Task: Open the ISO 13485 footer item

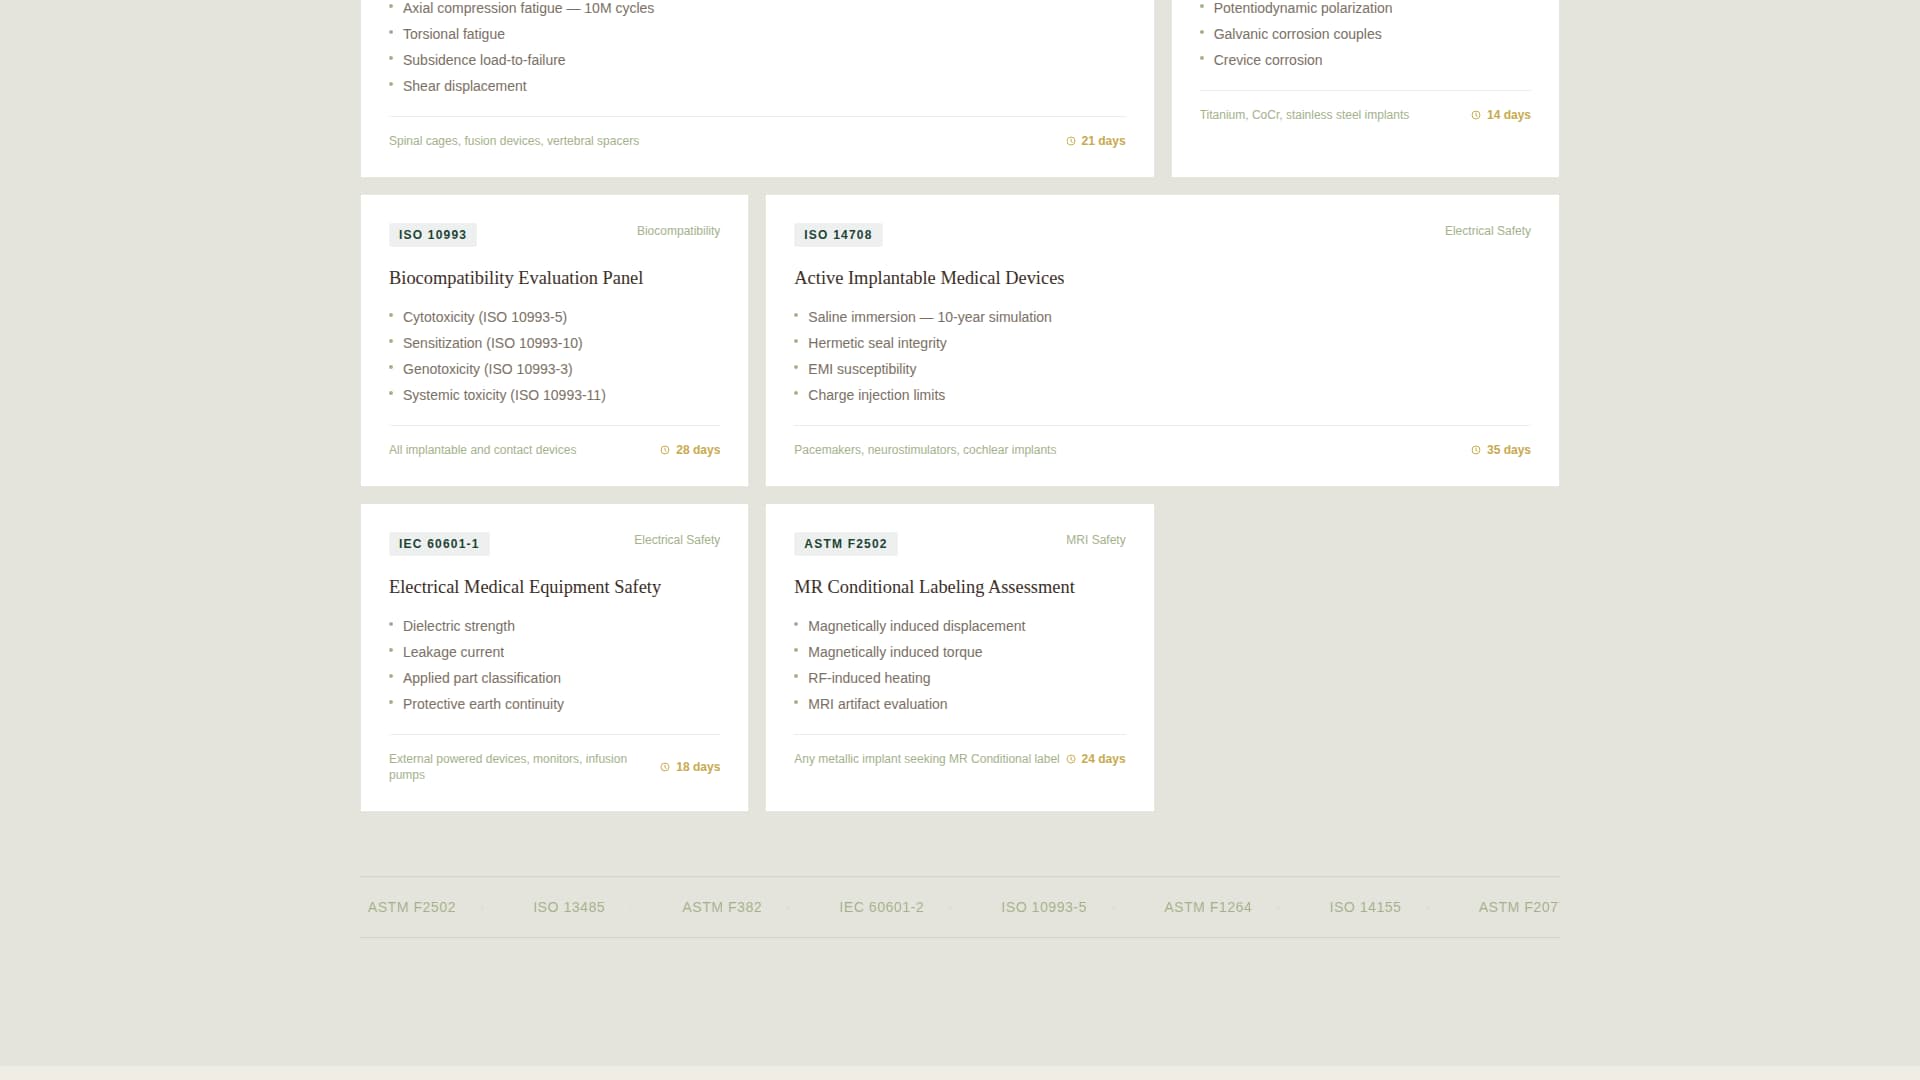Action: click(x=569, y=907)
